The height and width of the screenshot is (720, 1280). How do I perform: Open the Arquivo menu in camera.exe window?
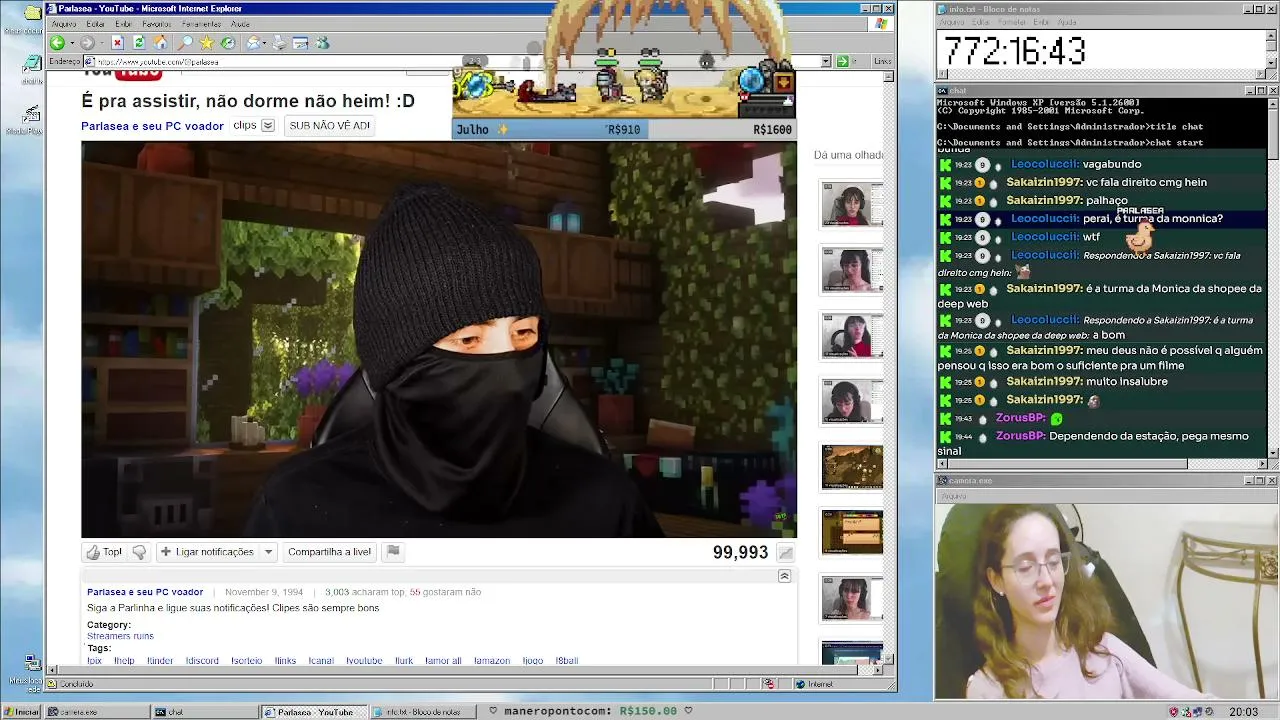[x=953, y=496]
